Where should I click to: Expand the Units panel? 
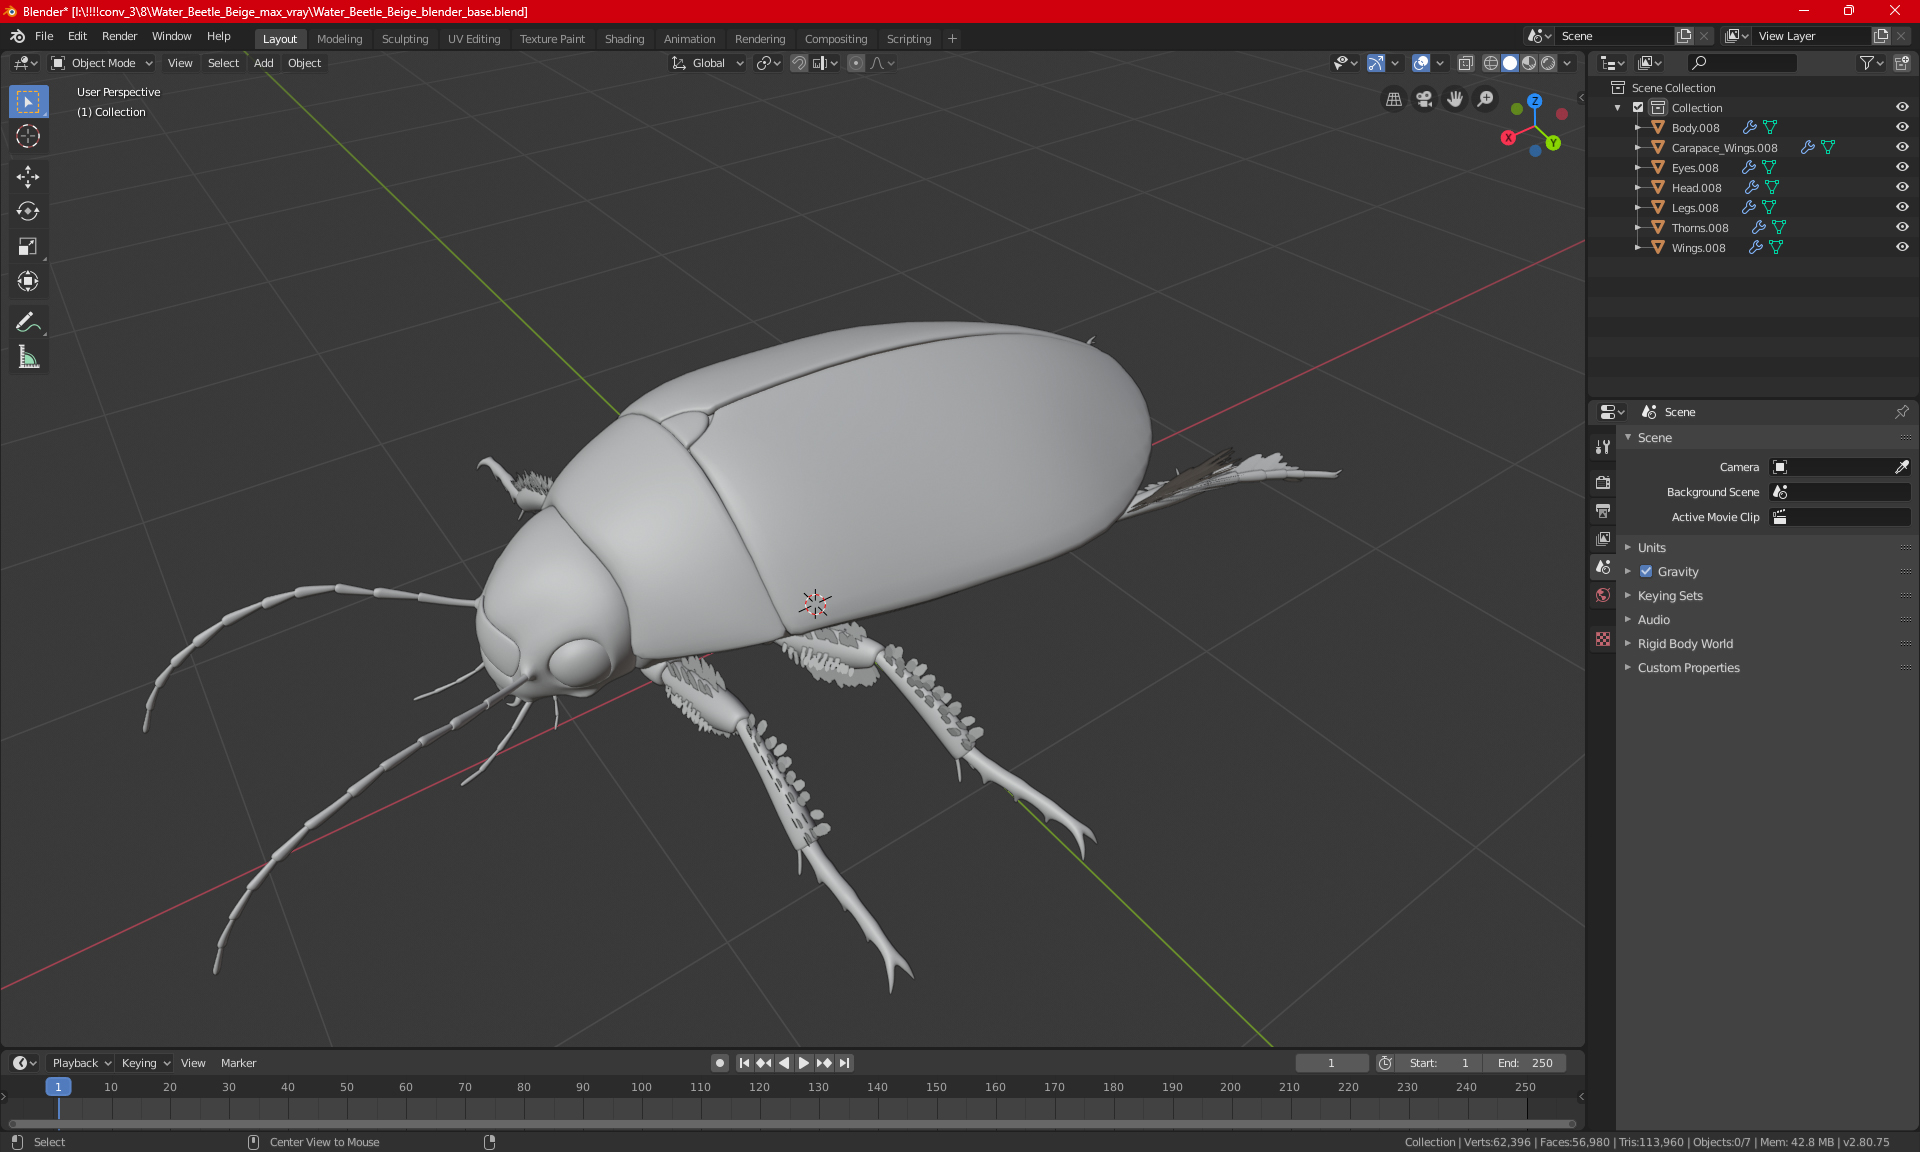1651,548
